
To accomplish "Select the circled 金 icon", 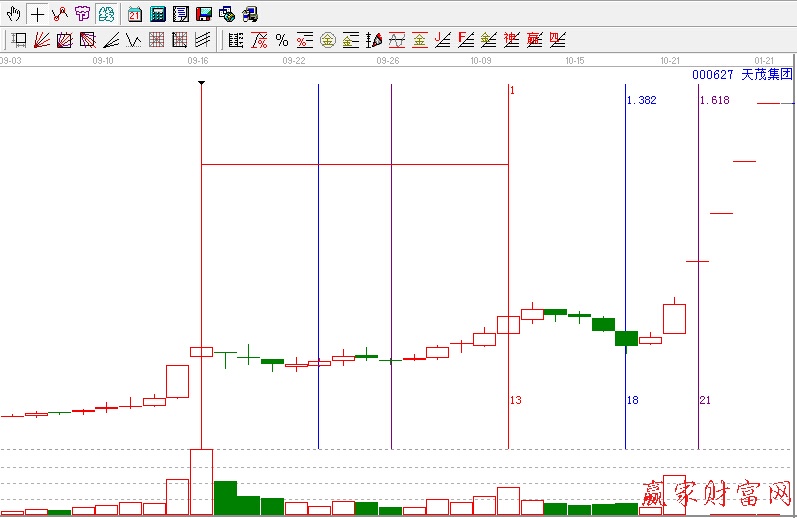I will click(x=328, y=40).
